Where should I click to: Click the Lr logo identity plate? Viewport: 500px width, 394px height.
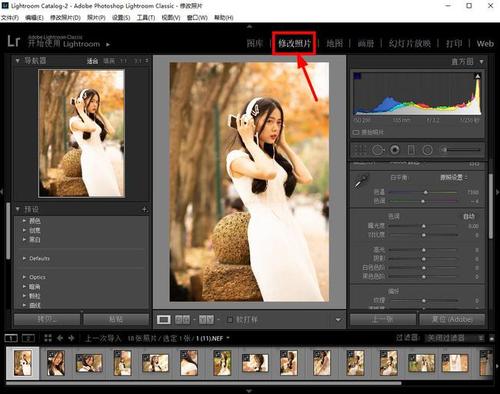point(14,41)
